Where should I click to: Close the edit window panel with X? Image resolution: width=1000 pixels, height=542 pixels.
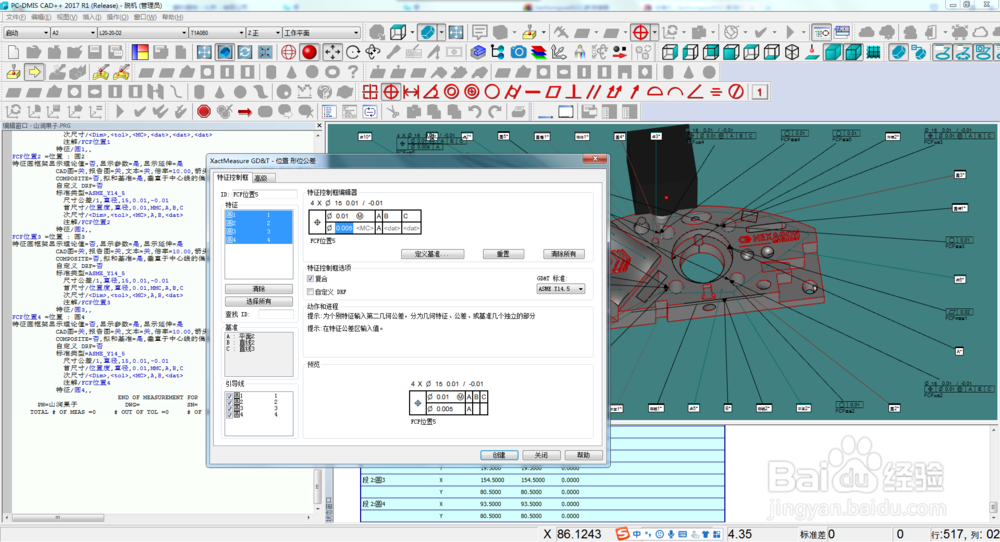coord(319,126)
